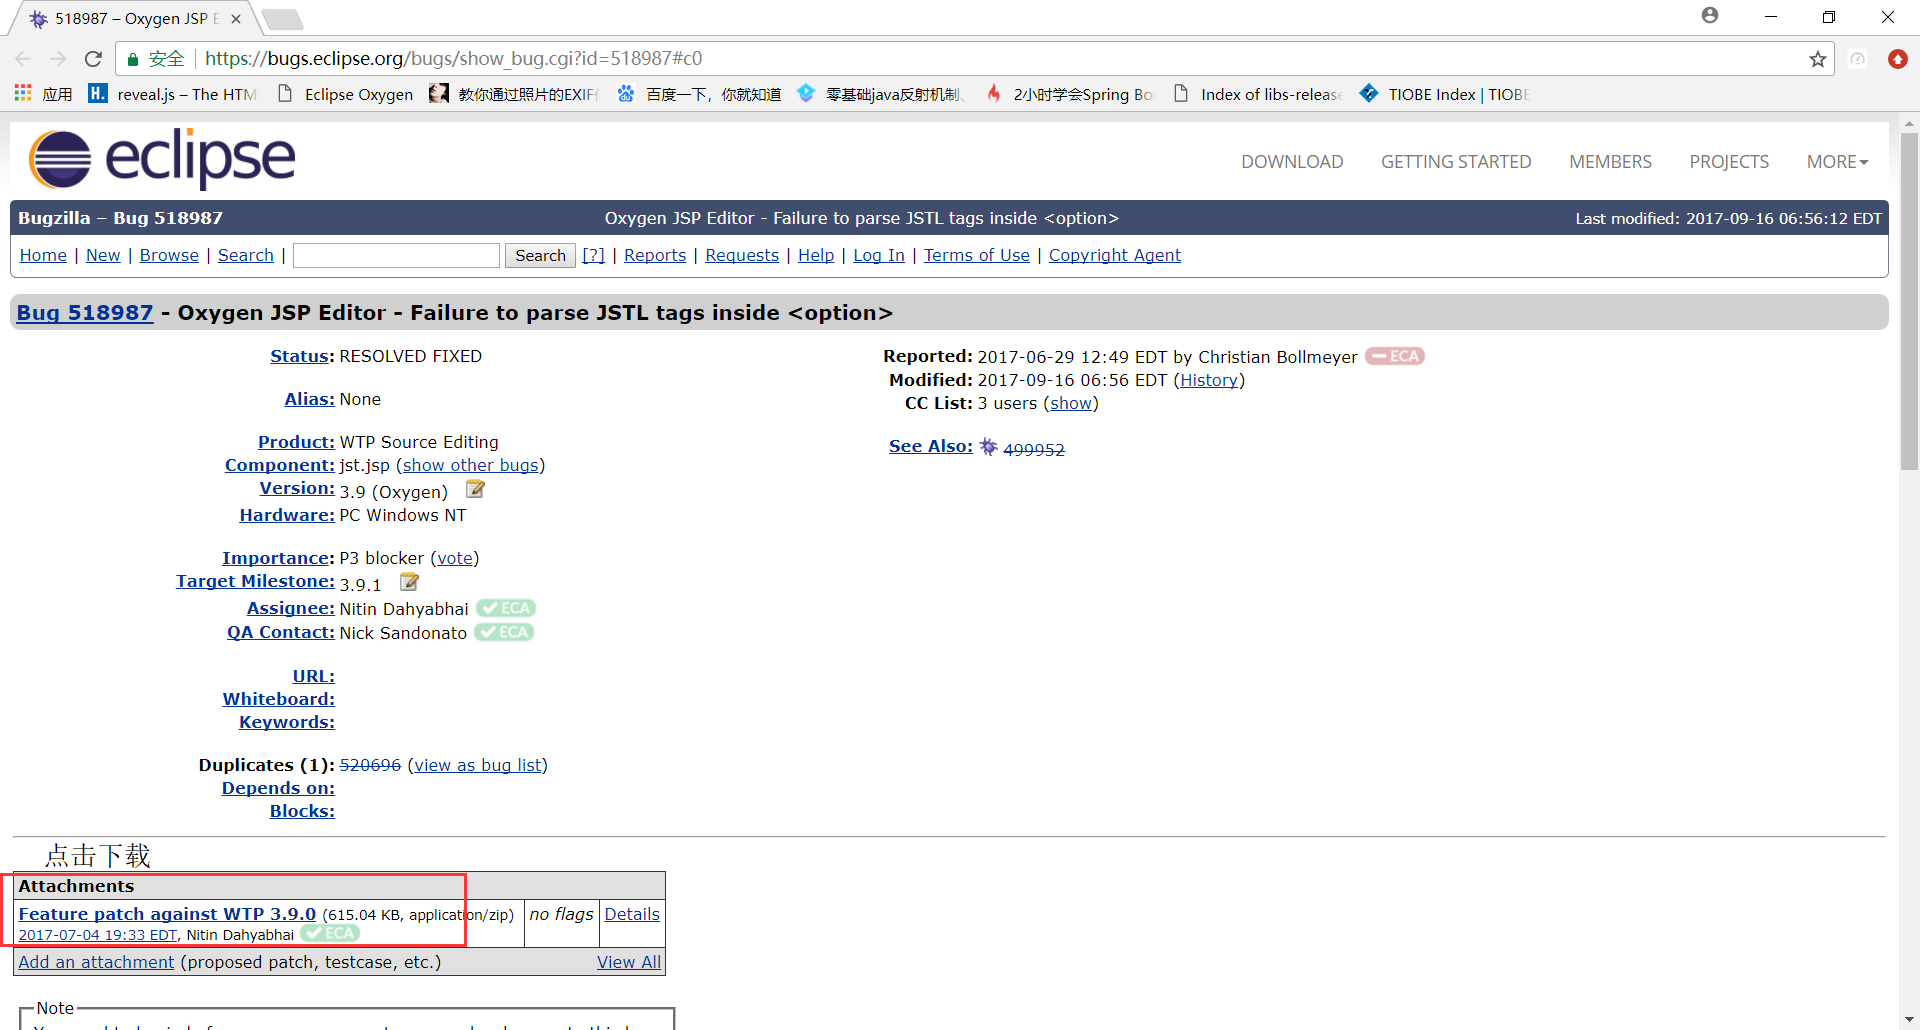The image size is (1920, 1030).
Task: Open the Baidu bookmark
Action: pos(699,94)
